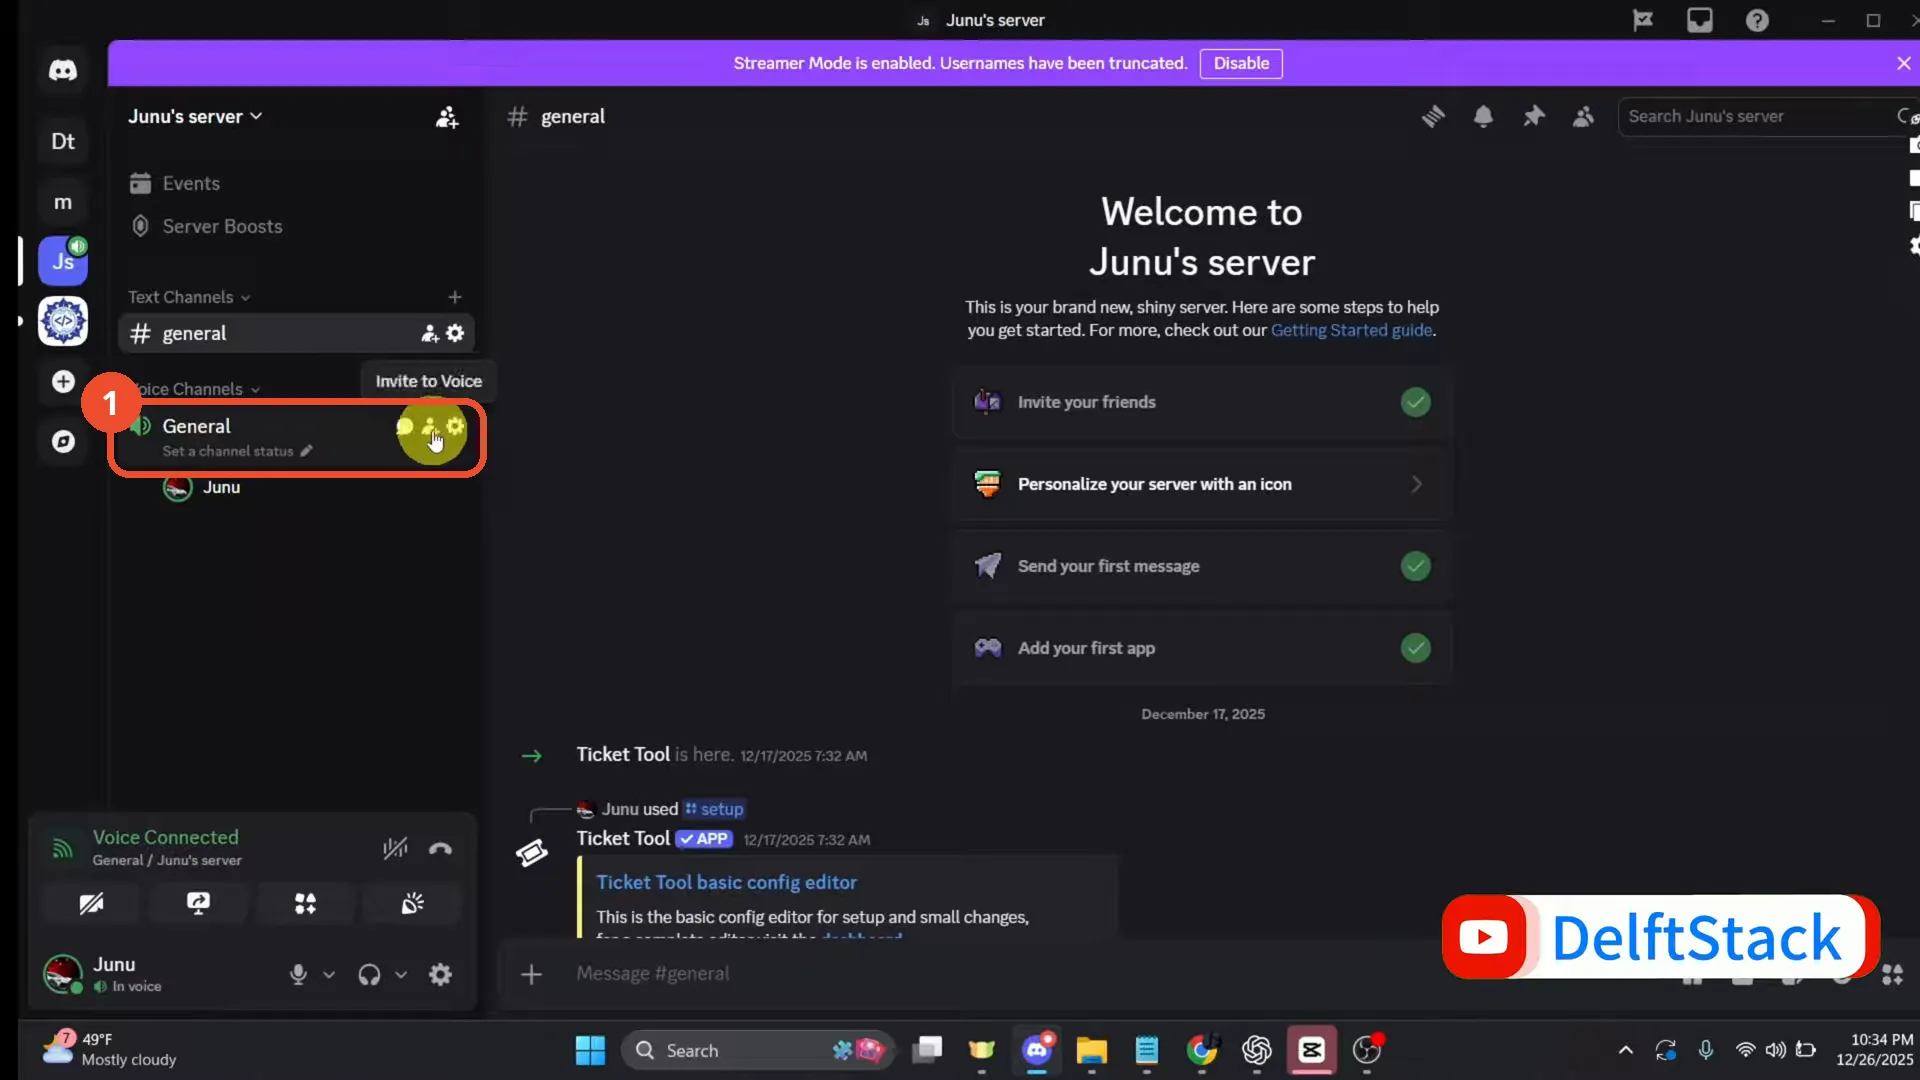Image resolution: width=1920 pixels, height=1080 pixels.
Task: Open User Settings gear
Action: pos(440,975)
